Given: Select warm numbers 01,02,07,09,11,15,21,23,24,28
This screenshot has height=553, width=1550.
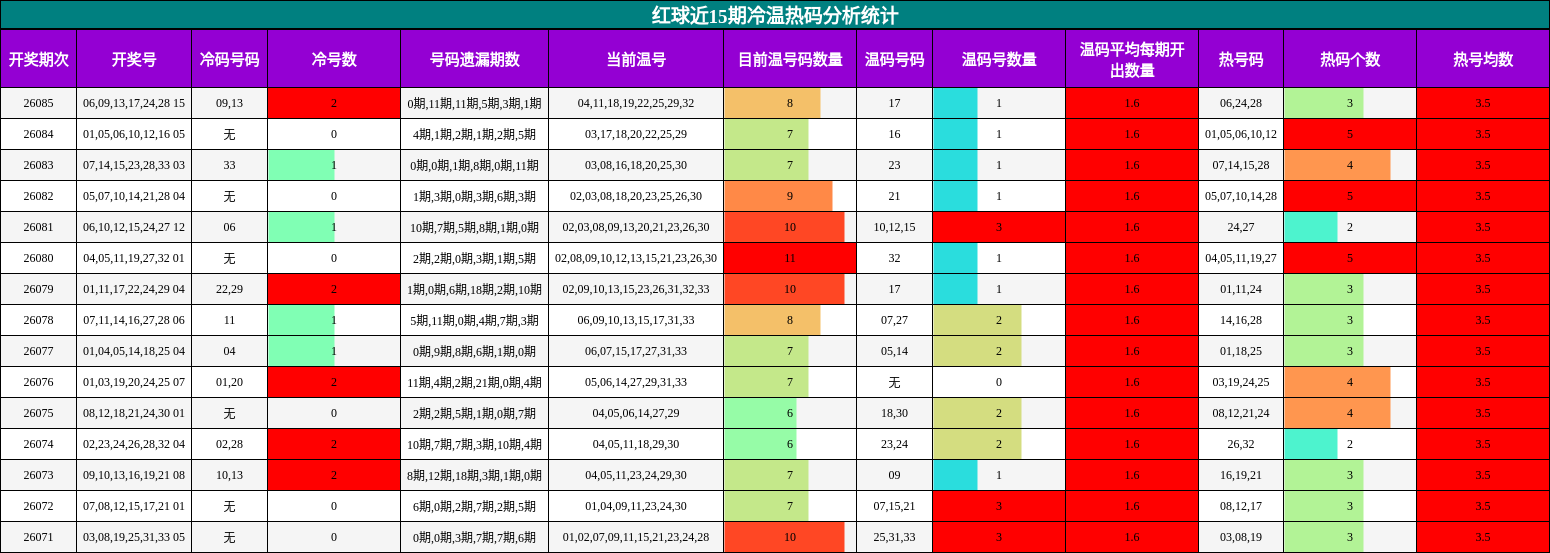Looking at the screenshot, I should pyautogui.click(x=636, y=537).
